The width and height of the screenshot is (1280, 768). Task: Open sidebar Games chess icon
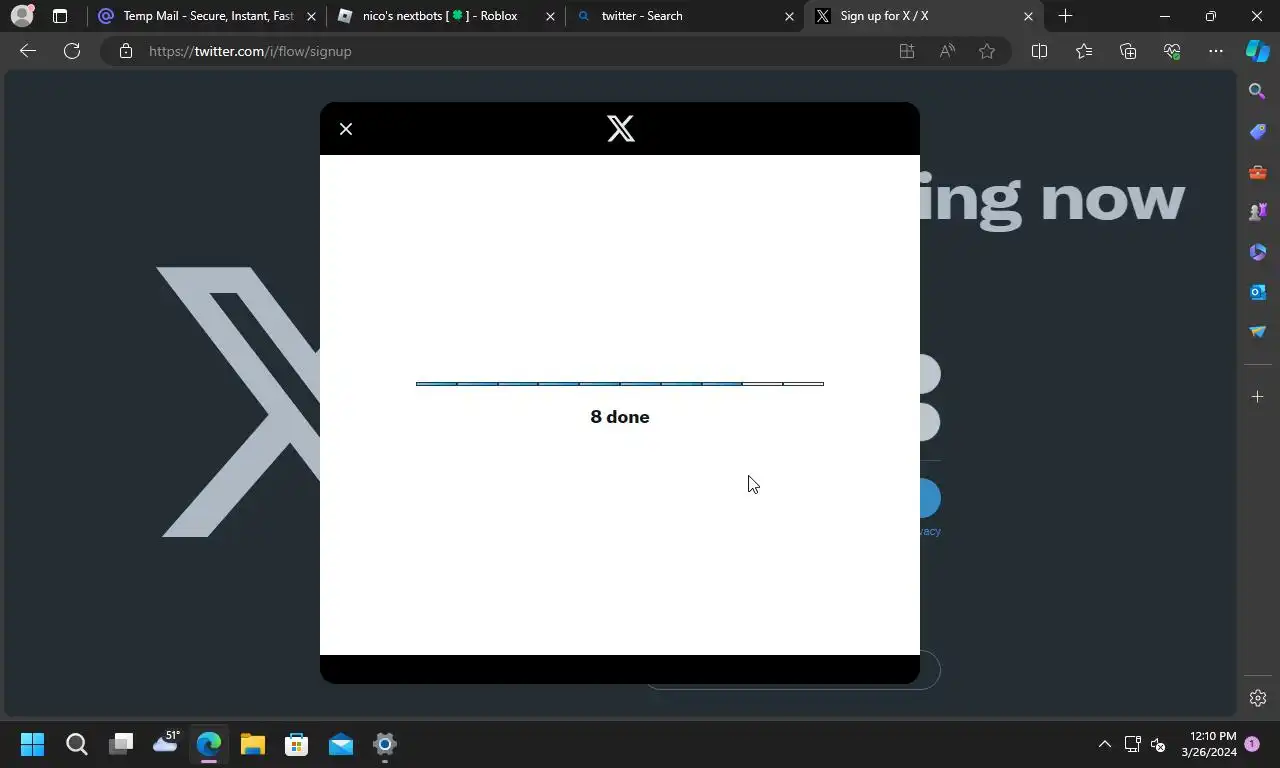[x=1258, y=212]
